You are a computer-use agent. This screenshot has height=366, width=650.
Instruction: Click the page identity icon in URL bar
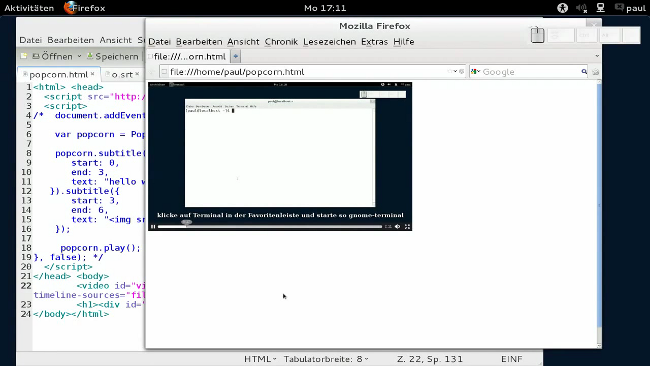(x=164, y=72)
